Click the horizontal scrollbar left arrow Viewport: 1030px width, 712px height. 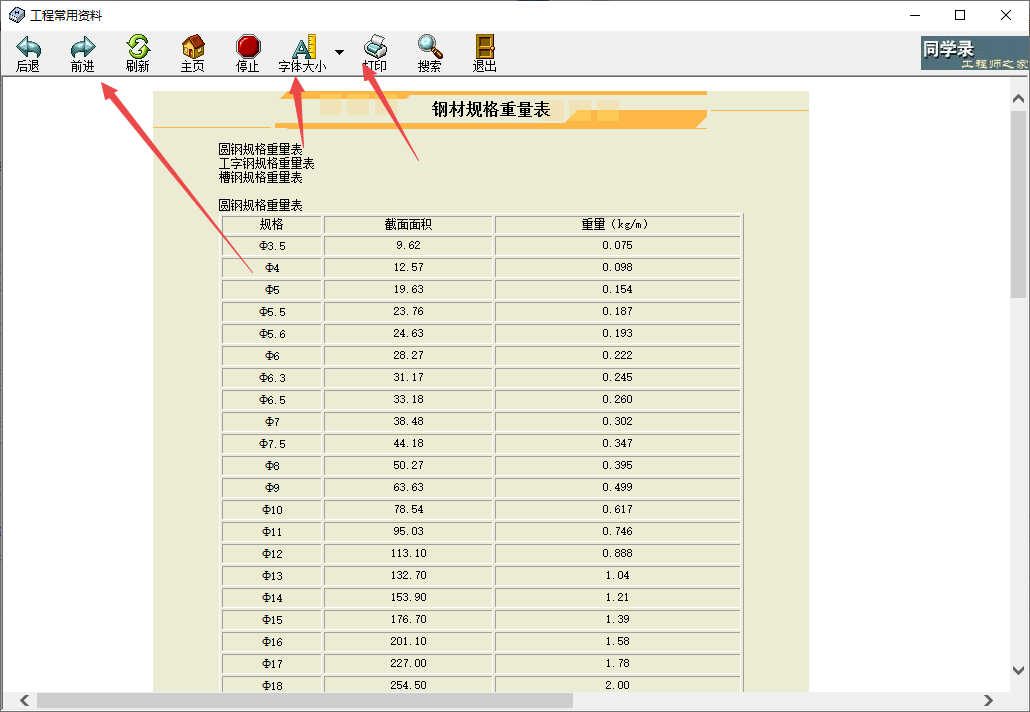[x=24, y=701]
